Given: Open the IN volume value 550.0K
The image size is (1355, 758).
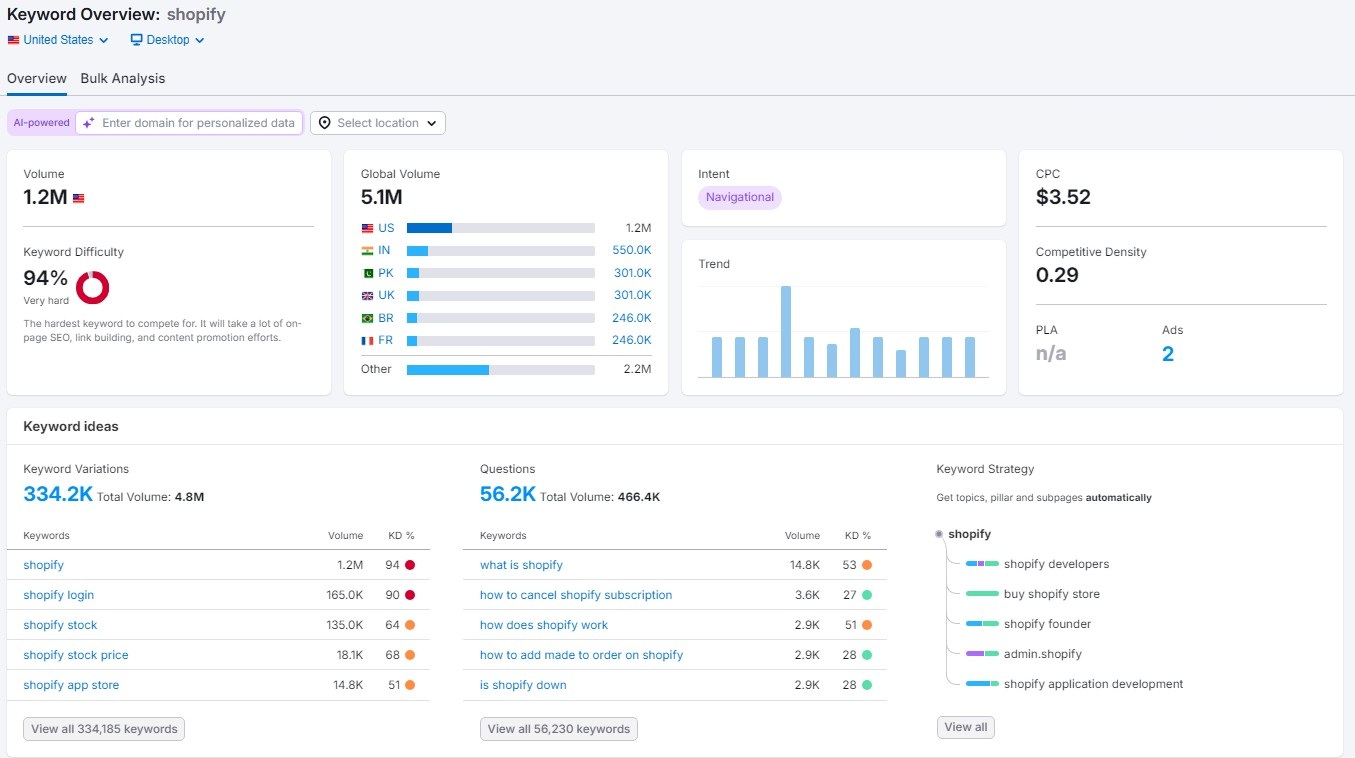Looking at the screenshot, I should [x=632, y=250].
